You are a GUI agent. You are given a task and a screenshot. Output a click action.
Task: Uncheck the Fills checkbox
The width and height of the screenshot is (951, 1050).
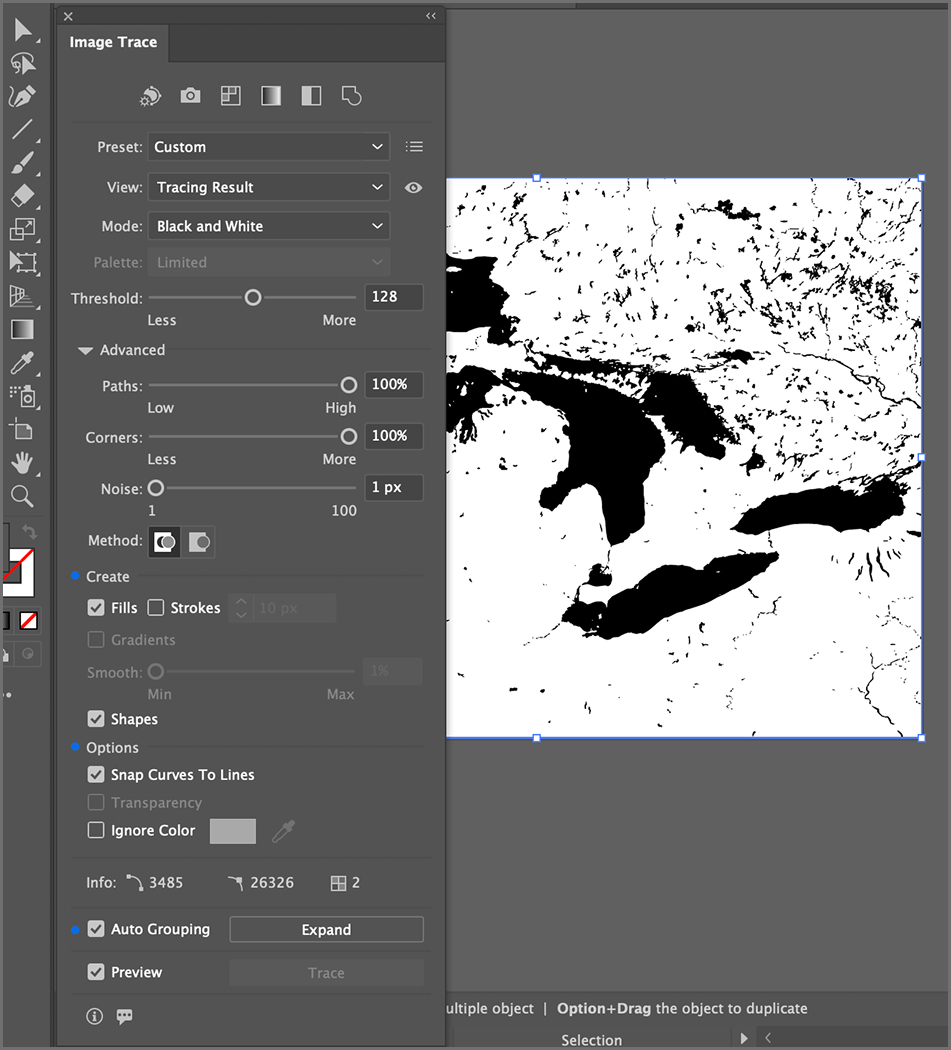[96, 607]
